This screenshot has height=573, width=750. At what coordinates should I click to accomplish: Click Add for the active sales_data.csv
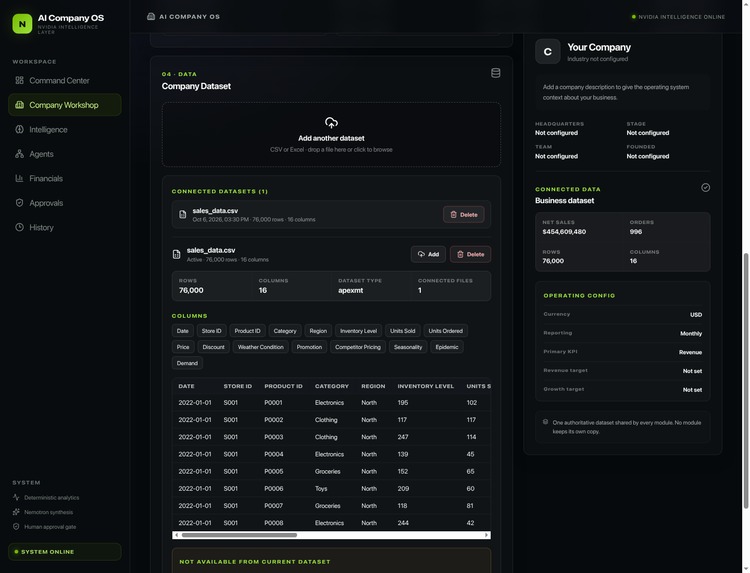click(428, 254)
